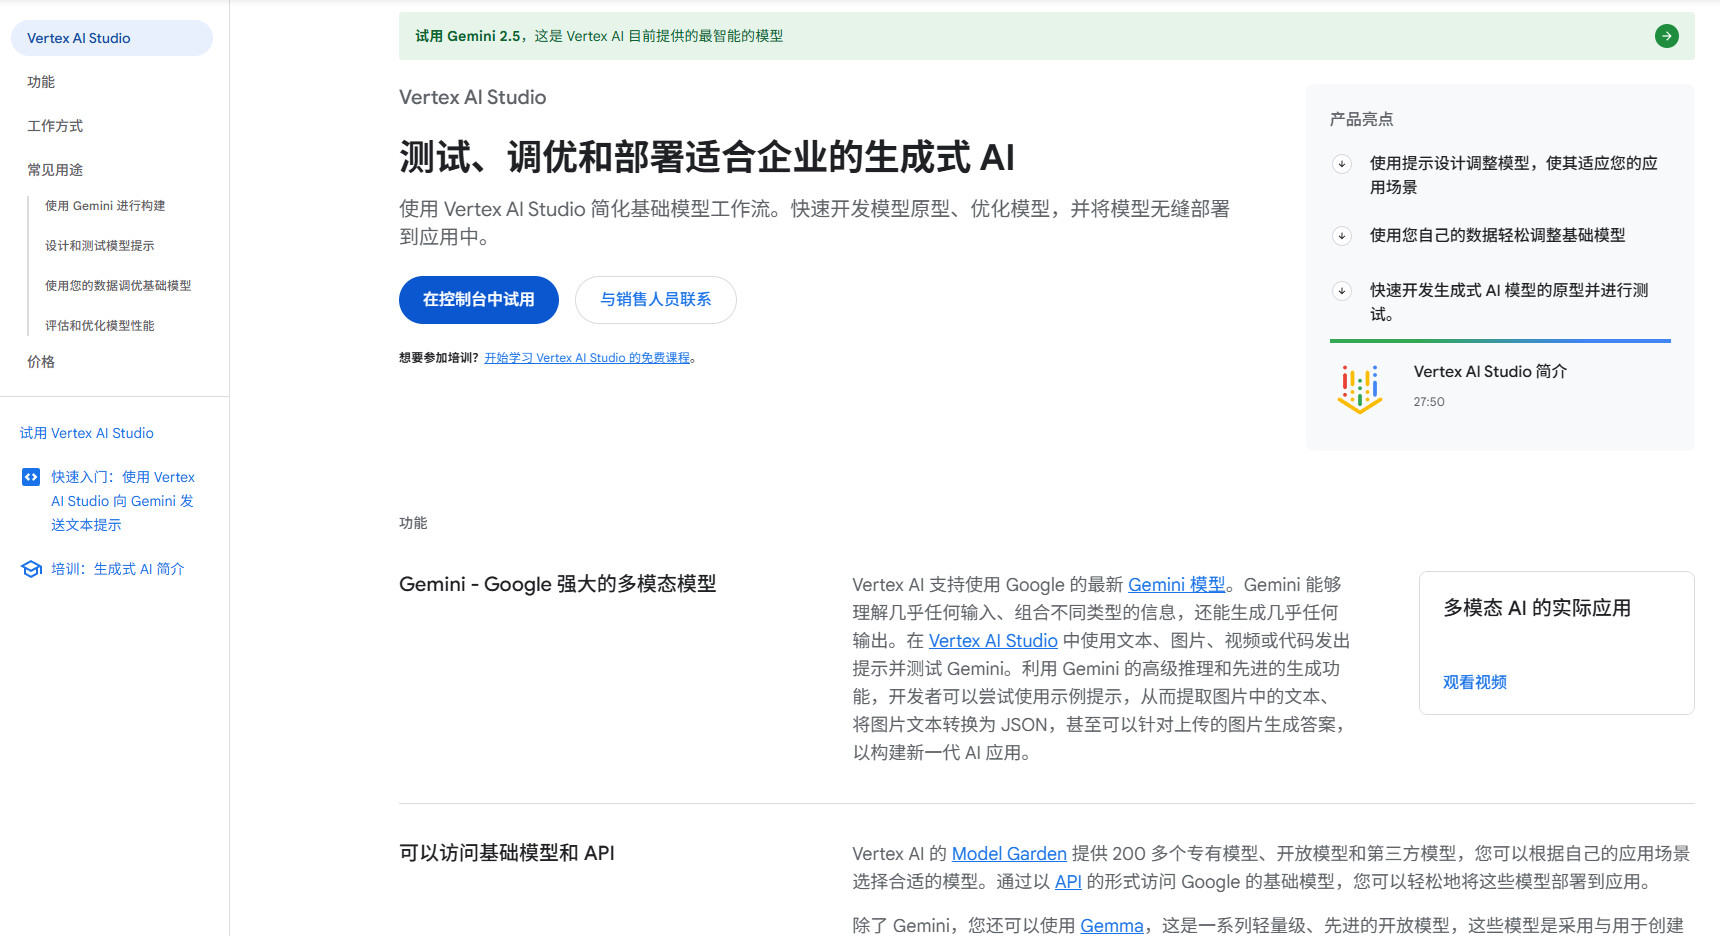Expand the '使用提示设计调整模型' highlight arrow
The image size is (1720, 936).
(1342, 164)
